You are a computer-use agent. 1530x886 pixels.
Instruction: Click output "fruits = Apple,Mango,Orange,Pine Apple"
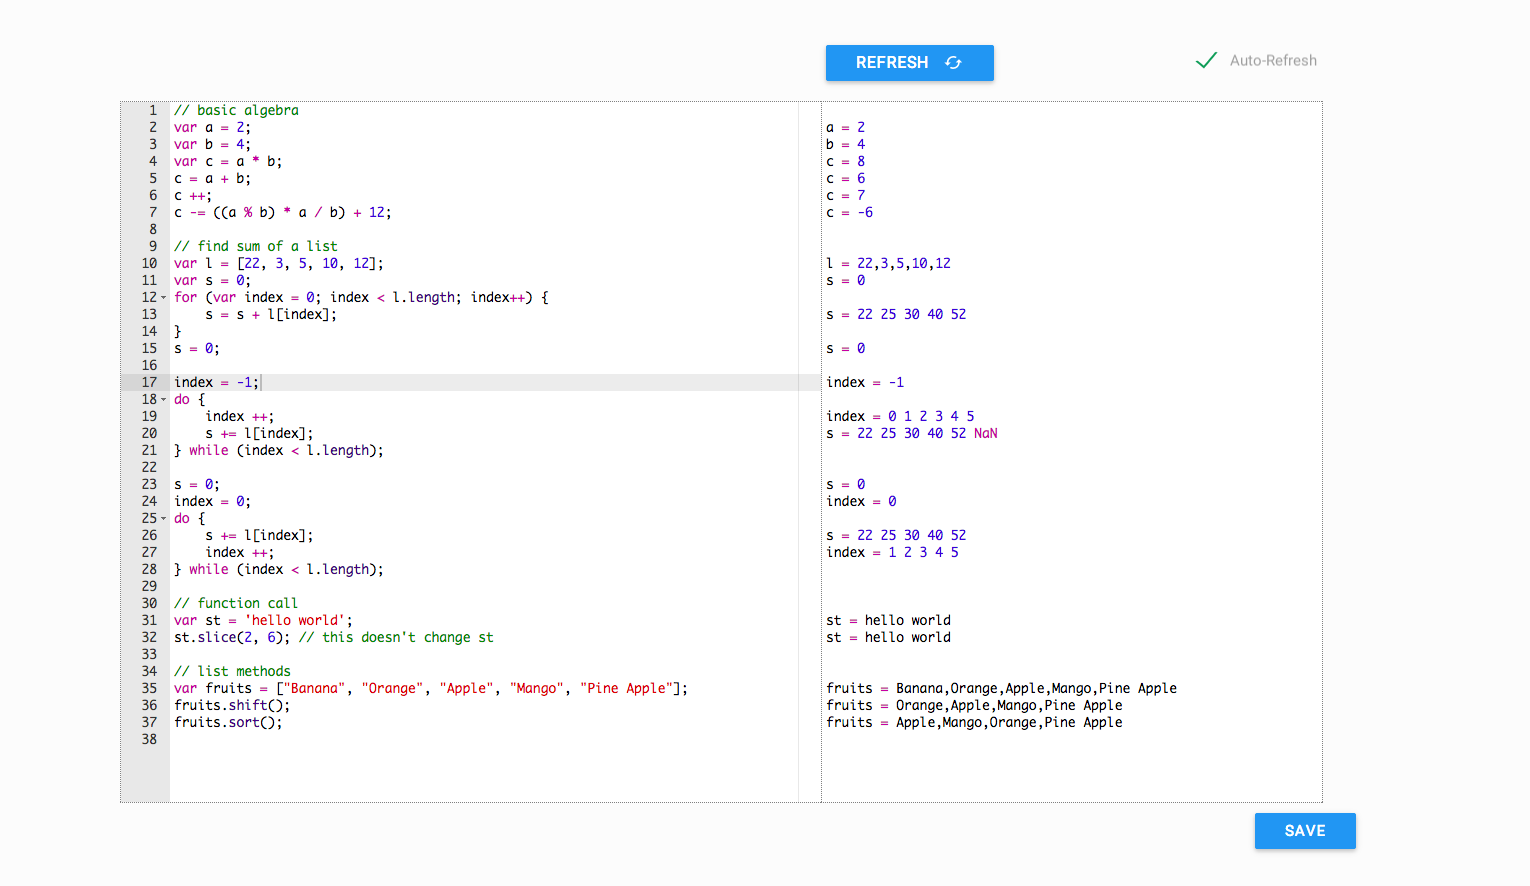pos(975,722)
